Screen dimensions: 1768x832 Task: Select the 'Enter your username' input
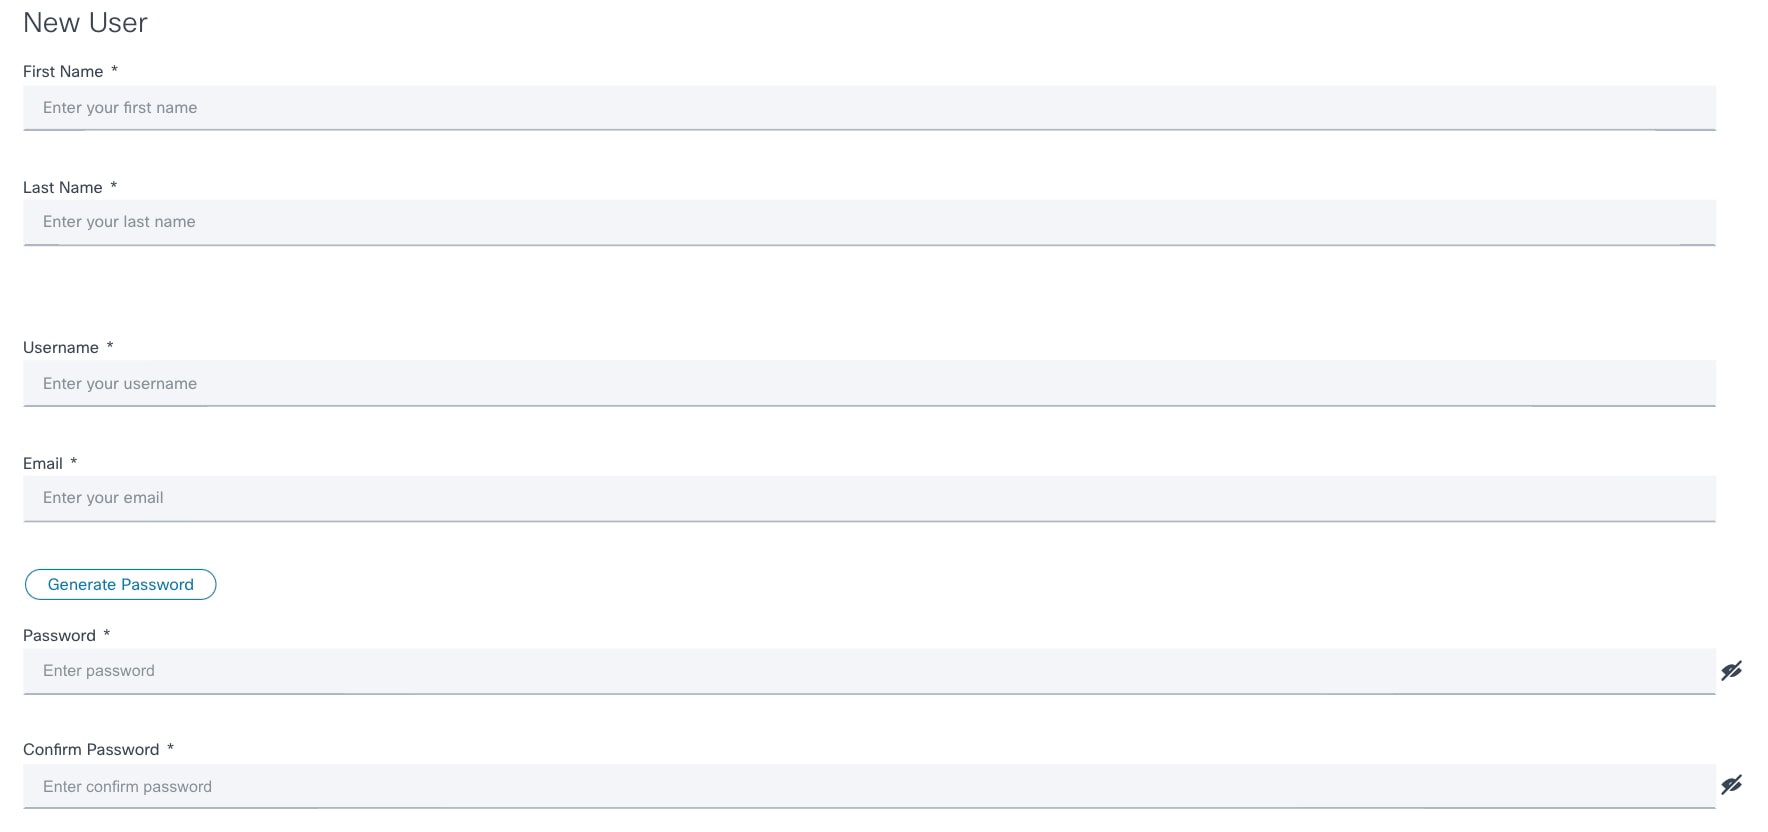point(868,384)
